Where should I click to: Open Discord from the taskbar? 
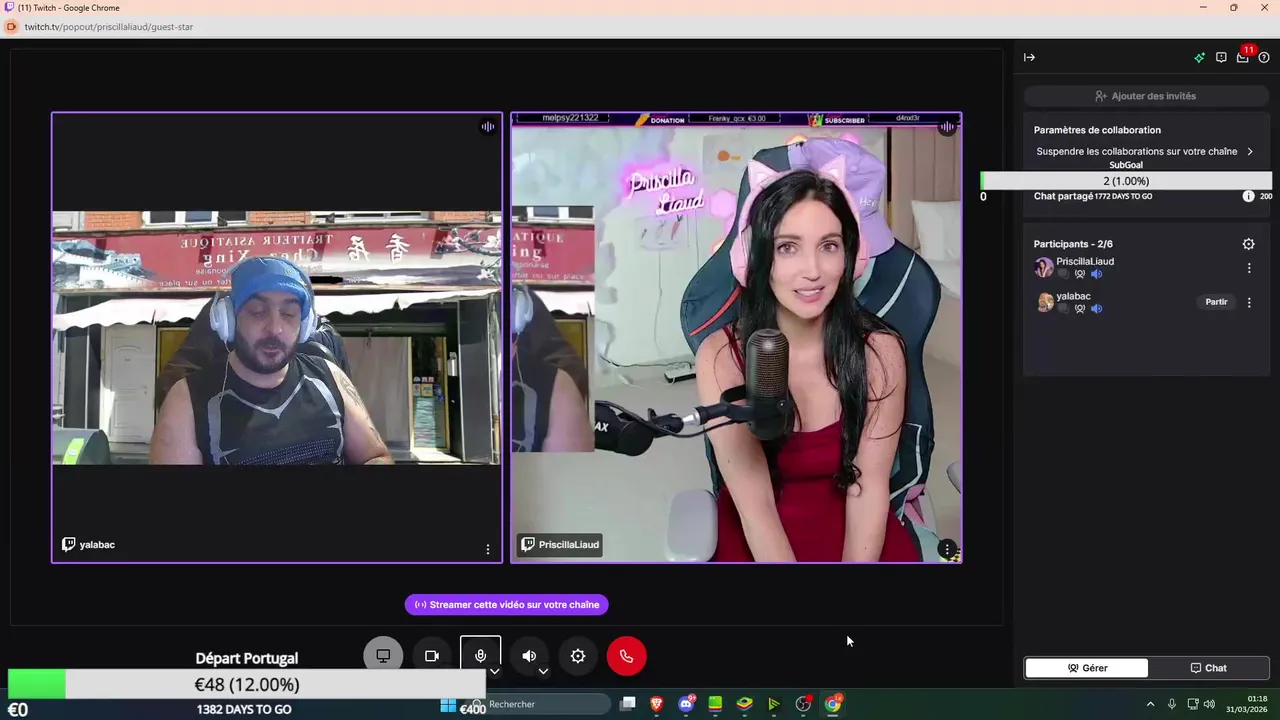pyautogui.click(x=686, y=704)
